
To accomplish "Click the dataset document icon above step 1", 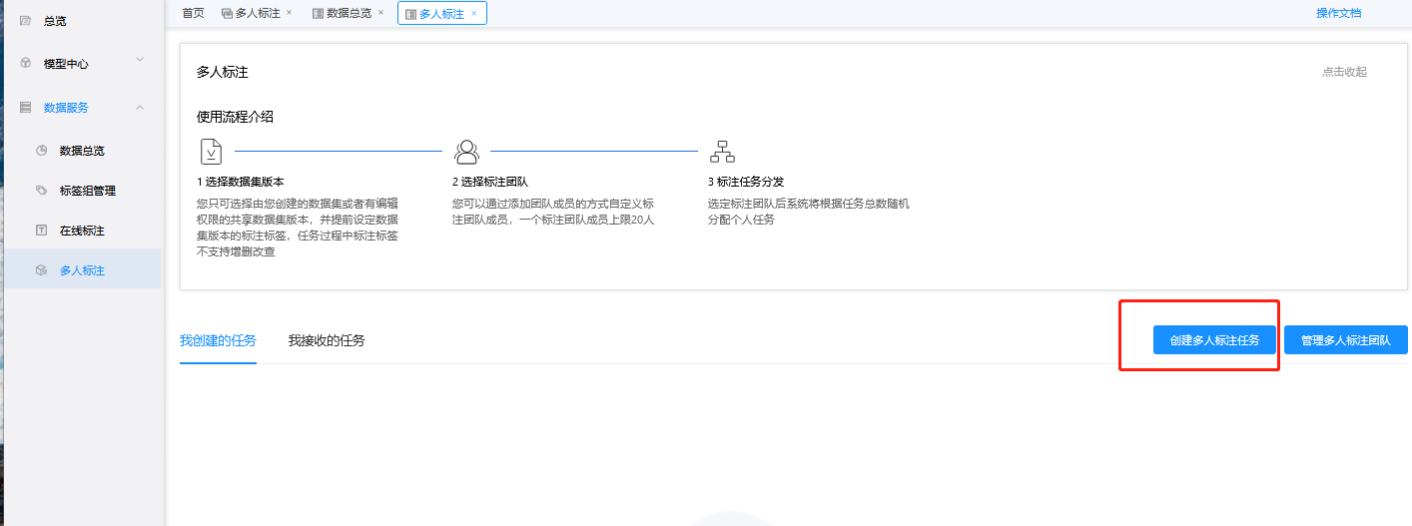I will 211,151.
